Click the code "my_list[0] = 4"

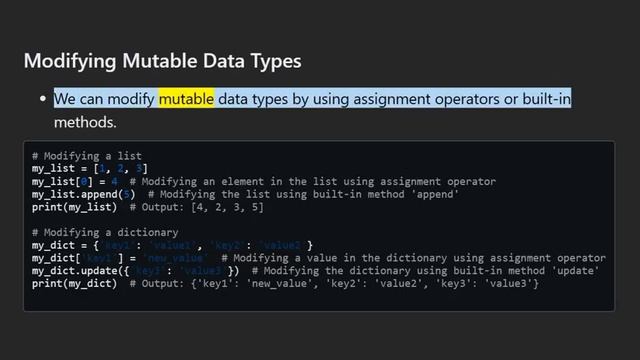75,181
